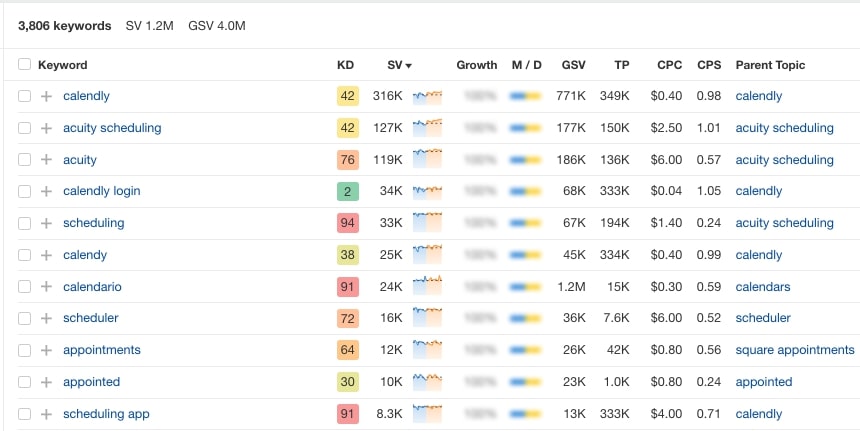This screenshot has width=860, height=431.
Task: Click the plus icon beside scheduler
Action: point(46,318)
